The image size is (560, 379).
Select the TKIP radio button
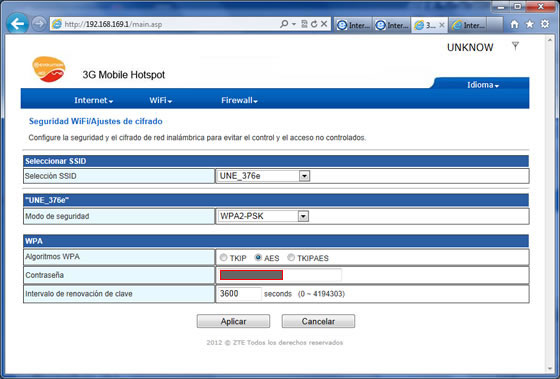224,257
